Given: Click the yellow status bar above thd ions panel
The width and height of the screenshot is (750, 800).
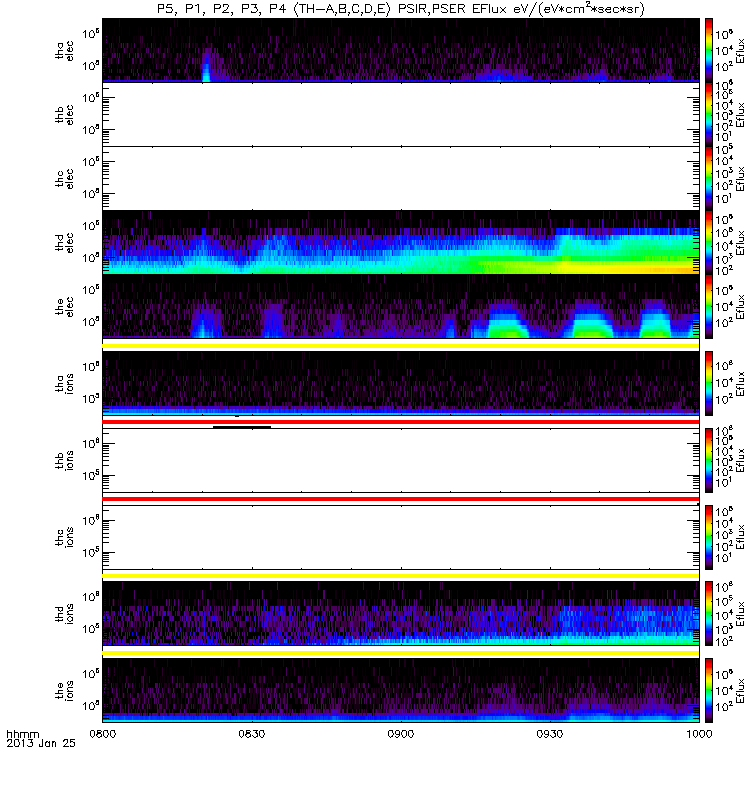Looking at the screenshot, I should point(401,576).
